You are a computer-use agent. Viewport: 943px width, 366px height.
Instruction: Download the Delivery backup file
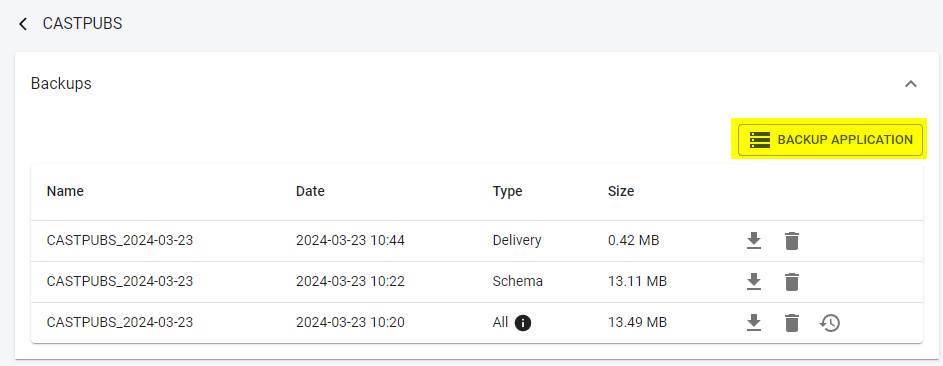pos(754,241)
